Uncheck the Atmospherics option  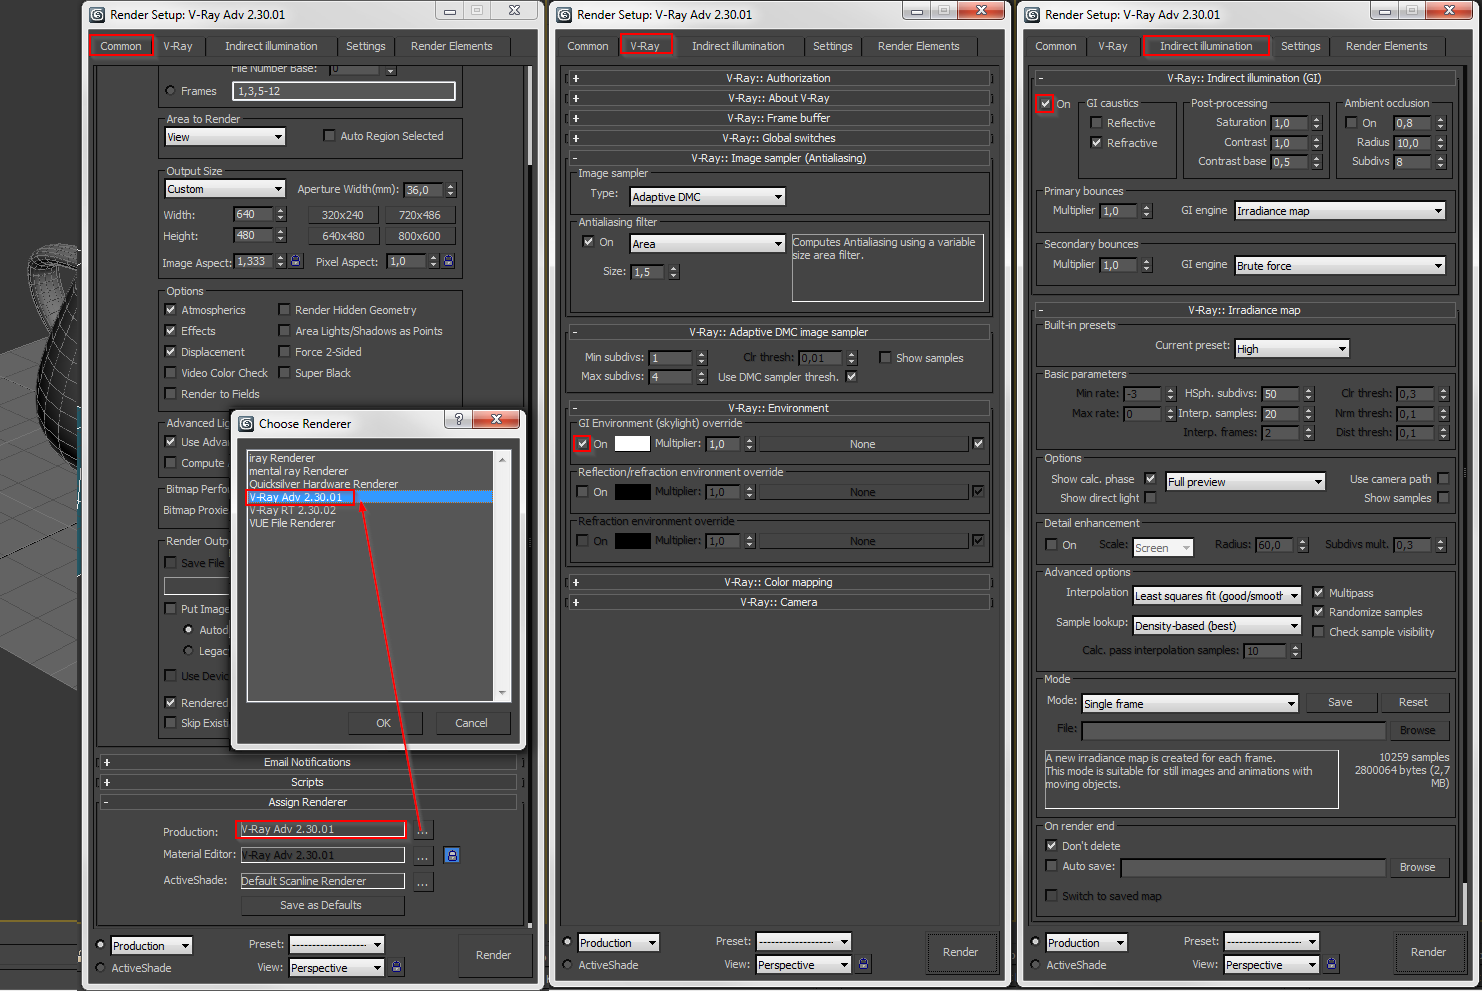171,310
